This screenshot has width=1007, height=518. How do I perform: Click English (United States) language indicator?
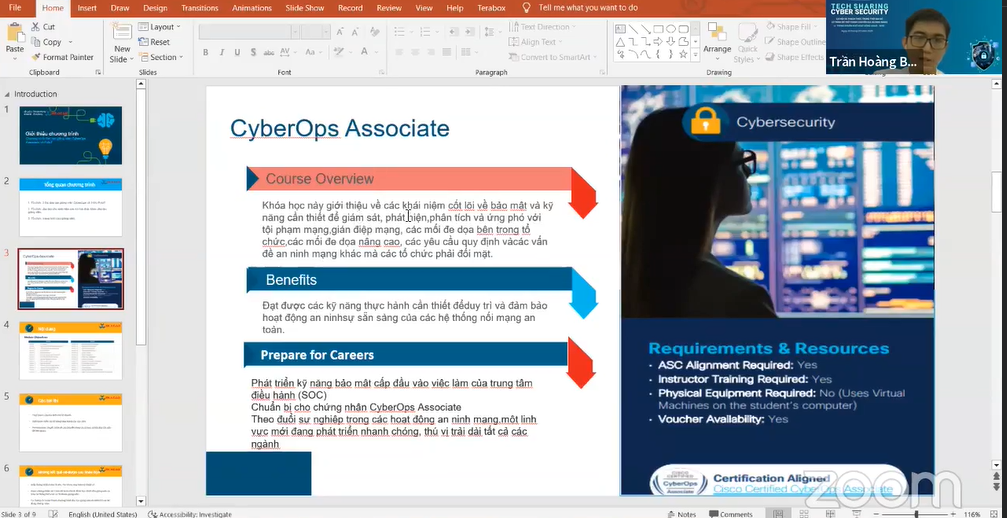pyautogui.click(x=103, y=514)
